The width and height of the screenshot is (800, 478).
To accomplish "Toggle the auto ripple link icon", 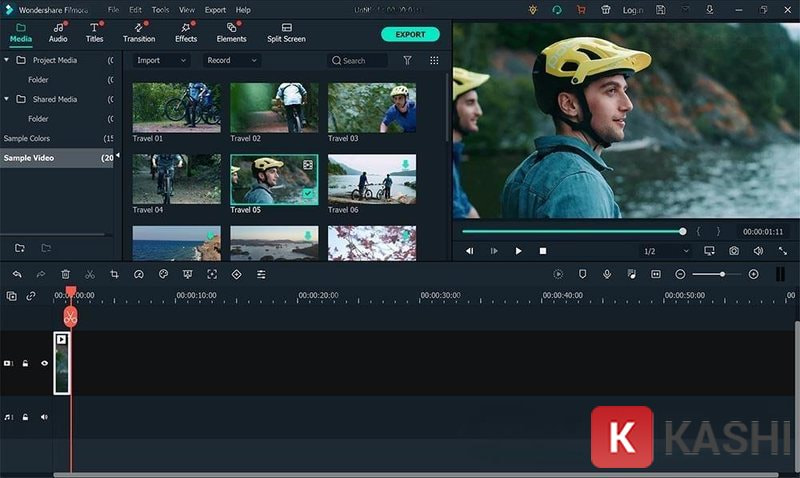I will click(31, 296).
